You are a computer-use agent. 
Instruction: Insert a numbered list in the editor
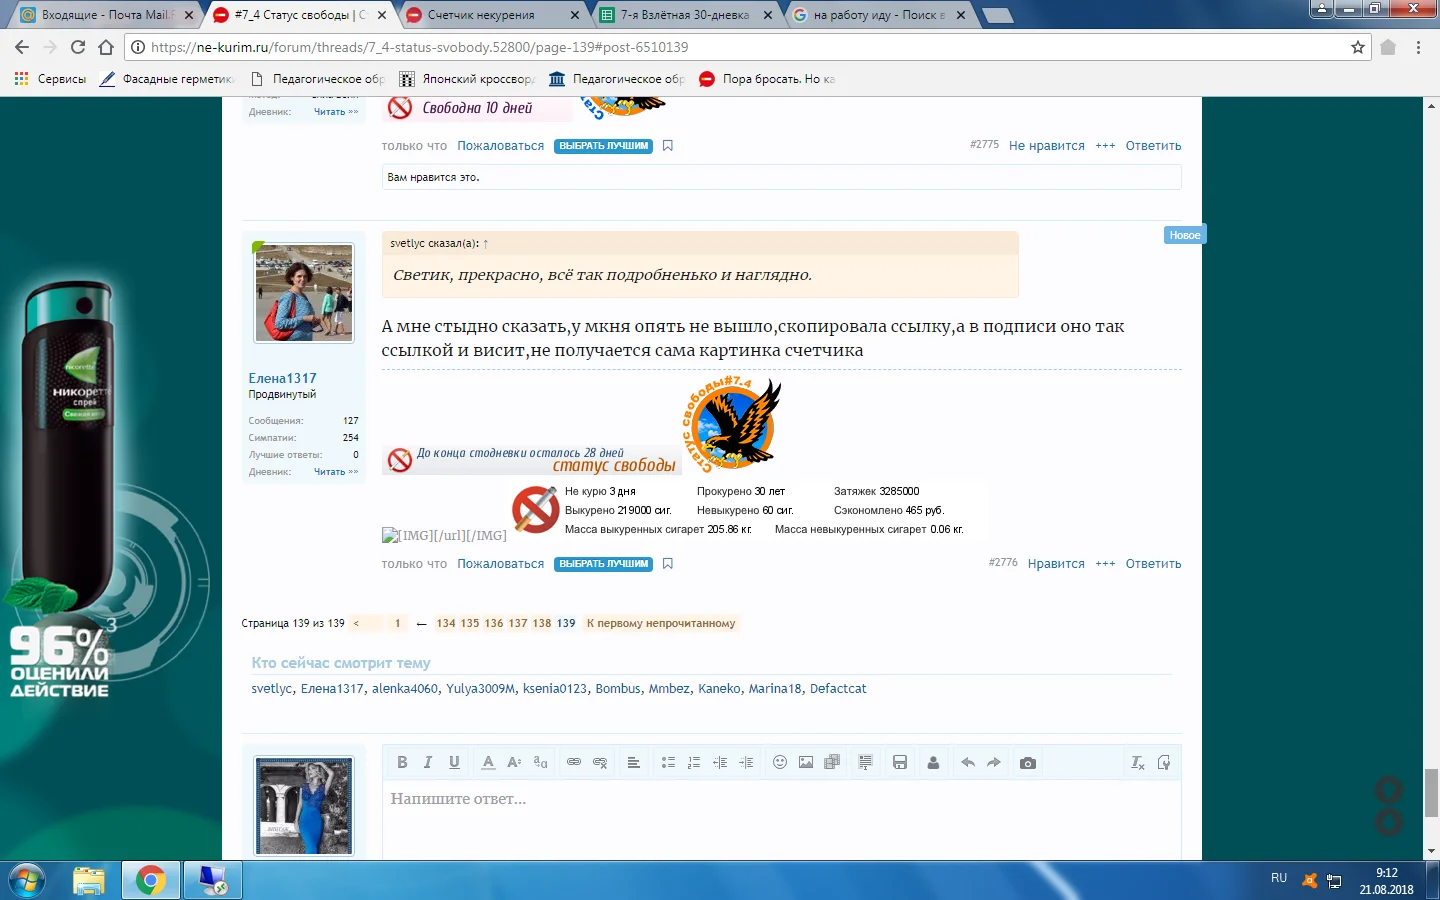click(x=694, y=762)
